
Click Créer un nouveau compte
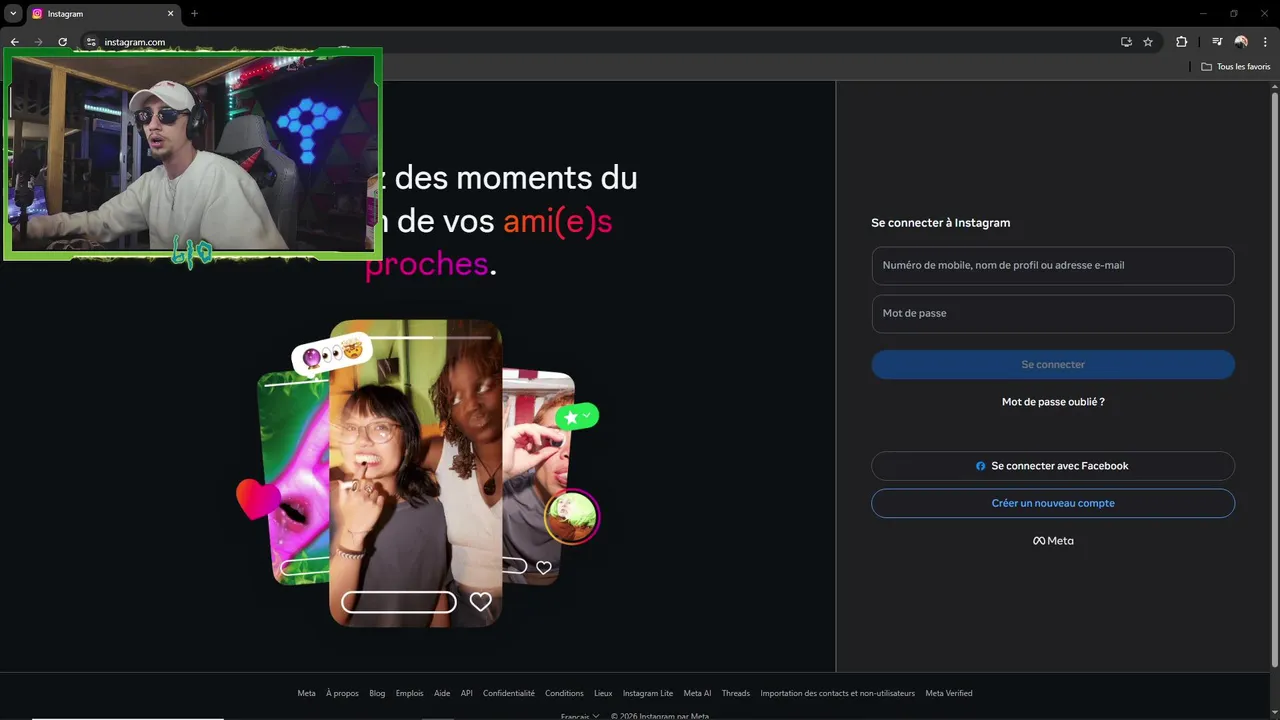(x=1053, y=503)
